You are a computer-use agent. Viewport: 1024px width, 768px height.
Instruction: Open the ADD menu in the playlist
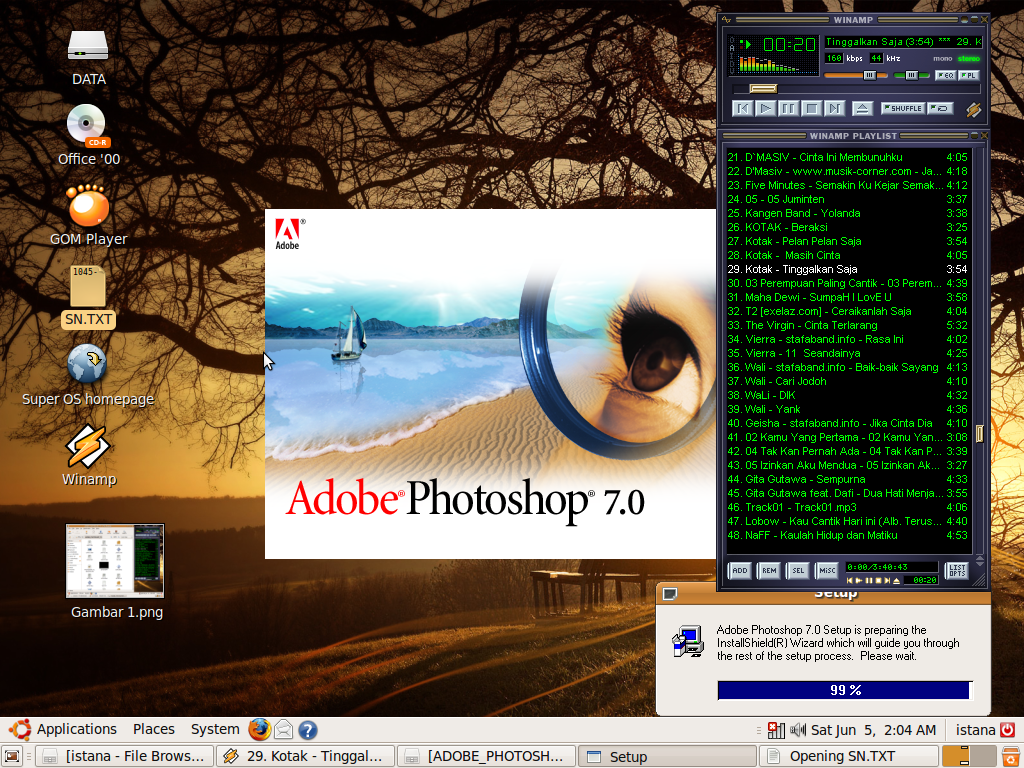pos(739,570)
